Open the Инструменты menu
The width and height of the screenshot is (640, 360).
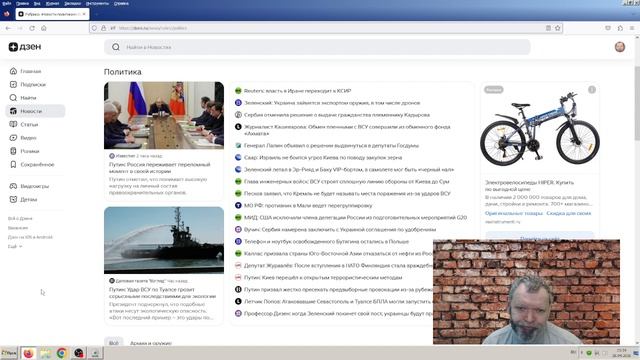(x=97, y=3)
